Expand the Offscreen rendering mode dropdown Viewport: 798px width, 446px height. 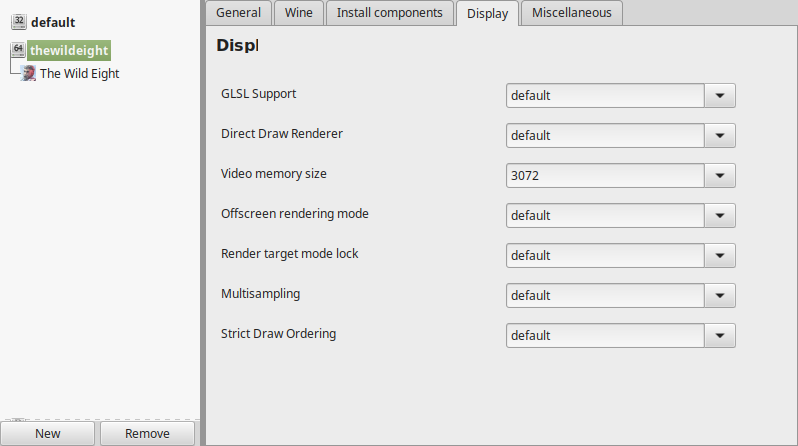tap(720, 215)
